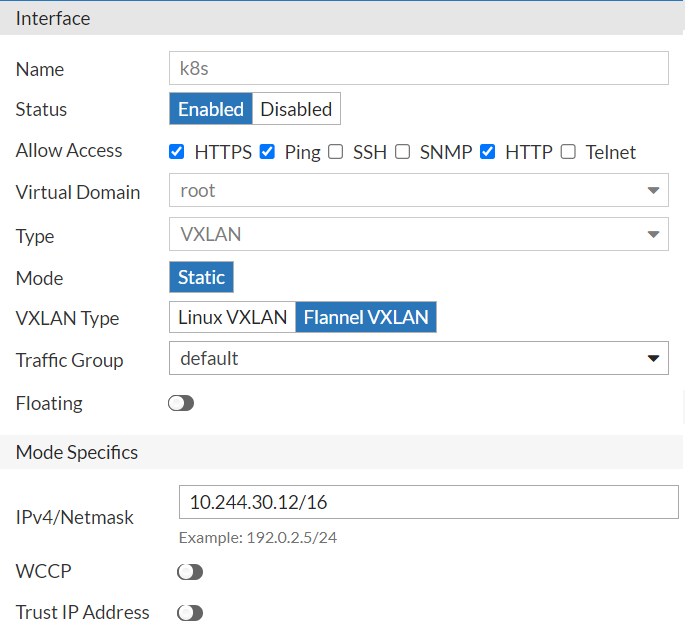Set interface status to Enabled
Screen dimensions: 685x639
pyautogui.click(x=210, y=109)
